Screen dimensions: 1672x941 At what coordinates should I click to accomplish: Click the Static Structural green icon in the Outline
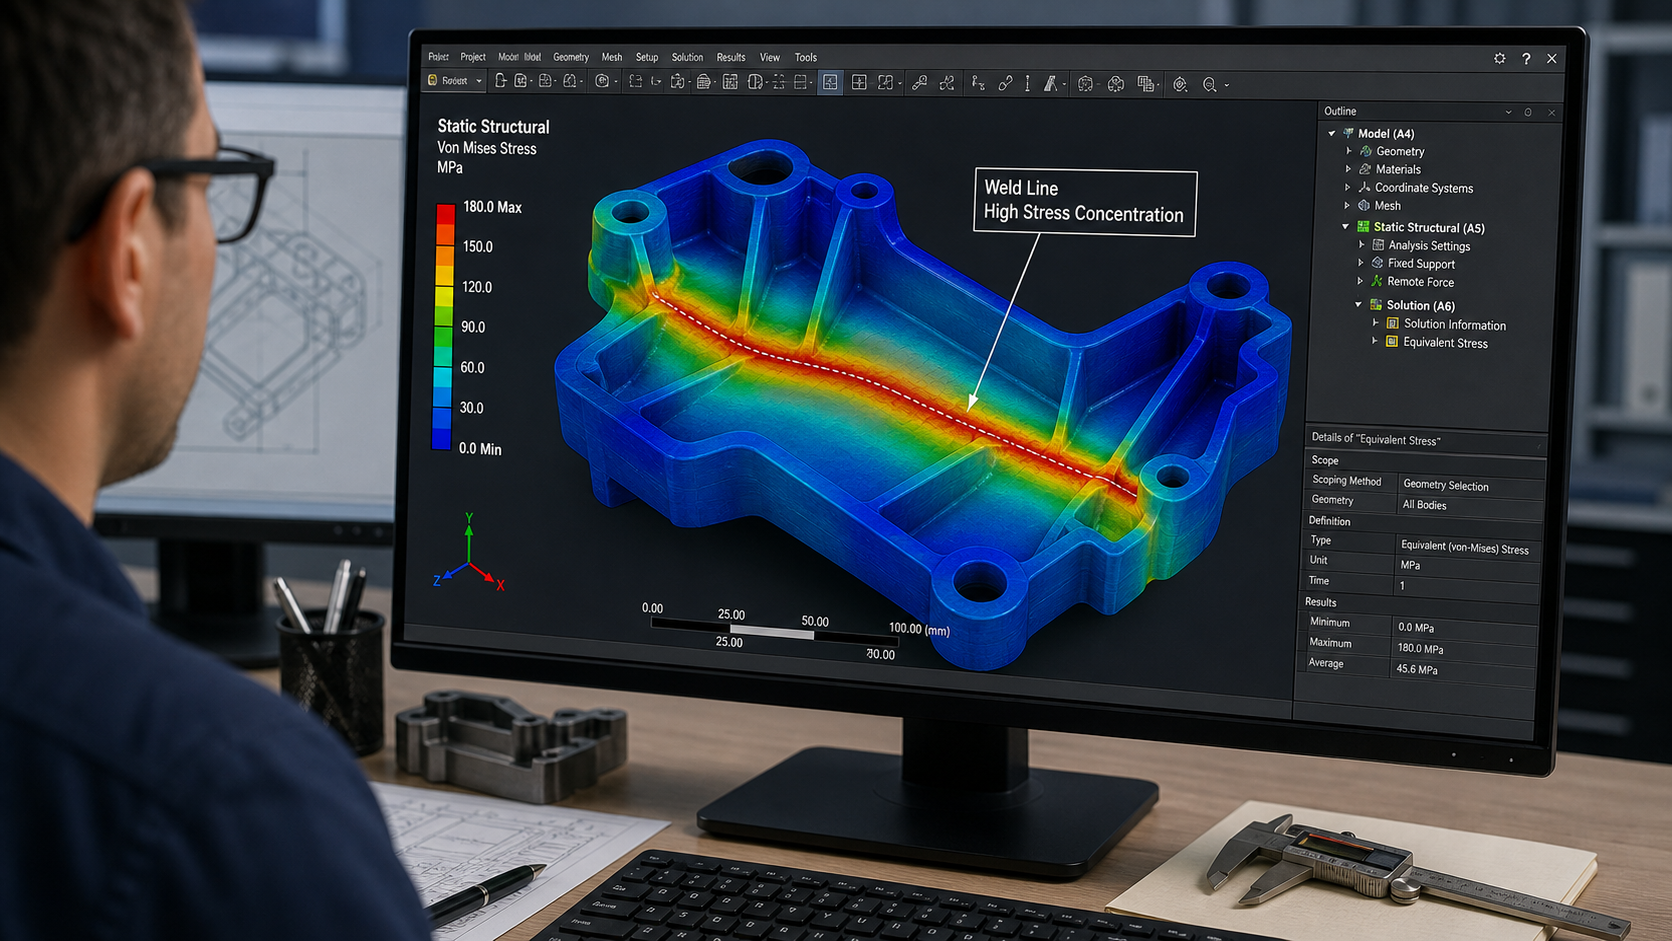point(1363,227)
